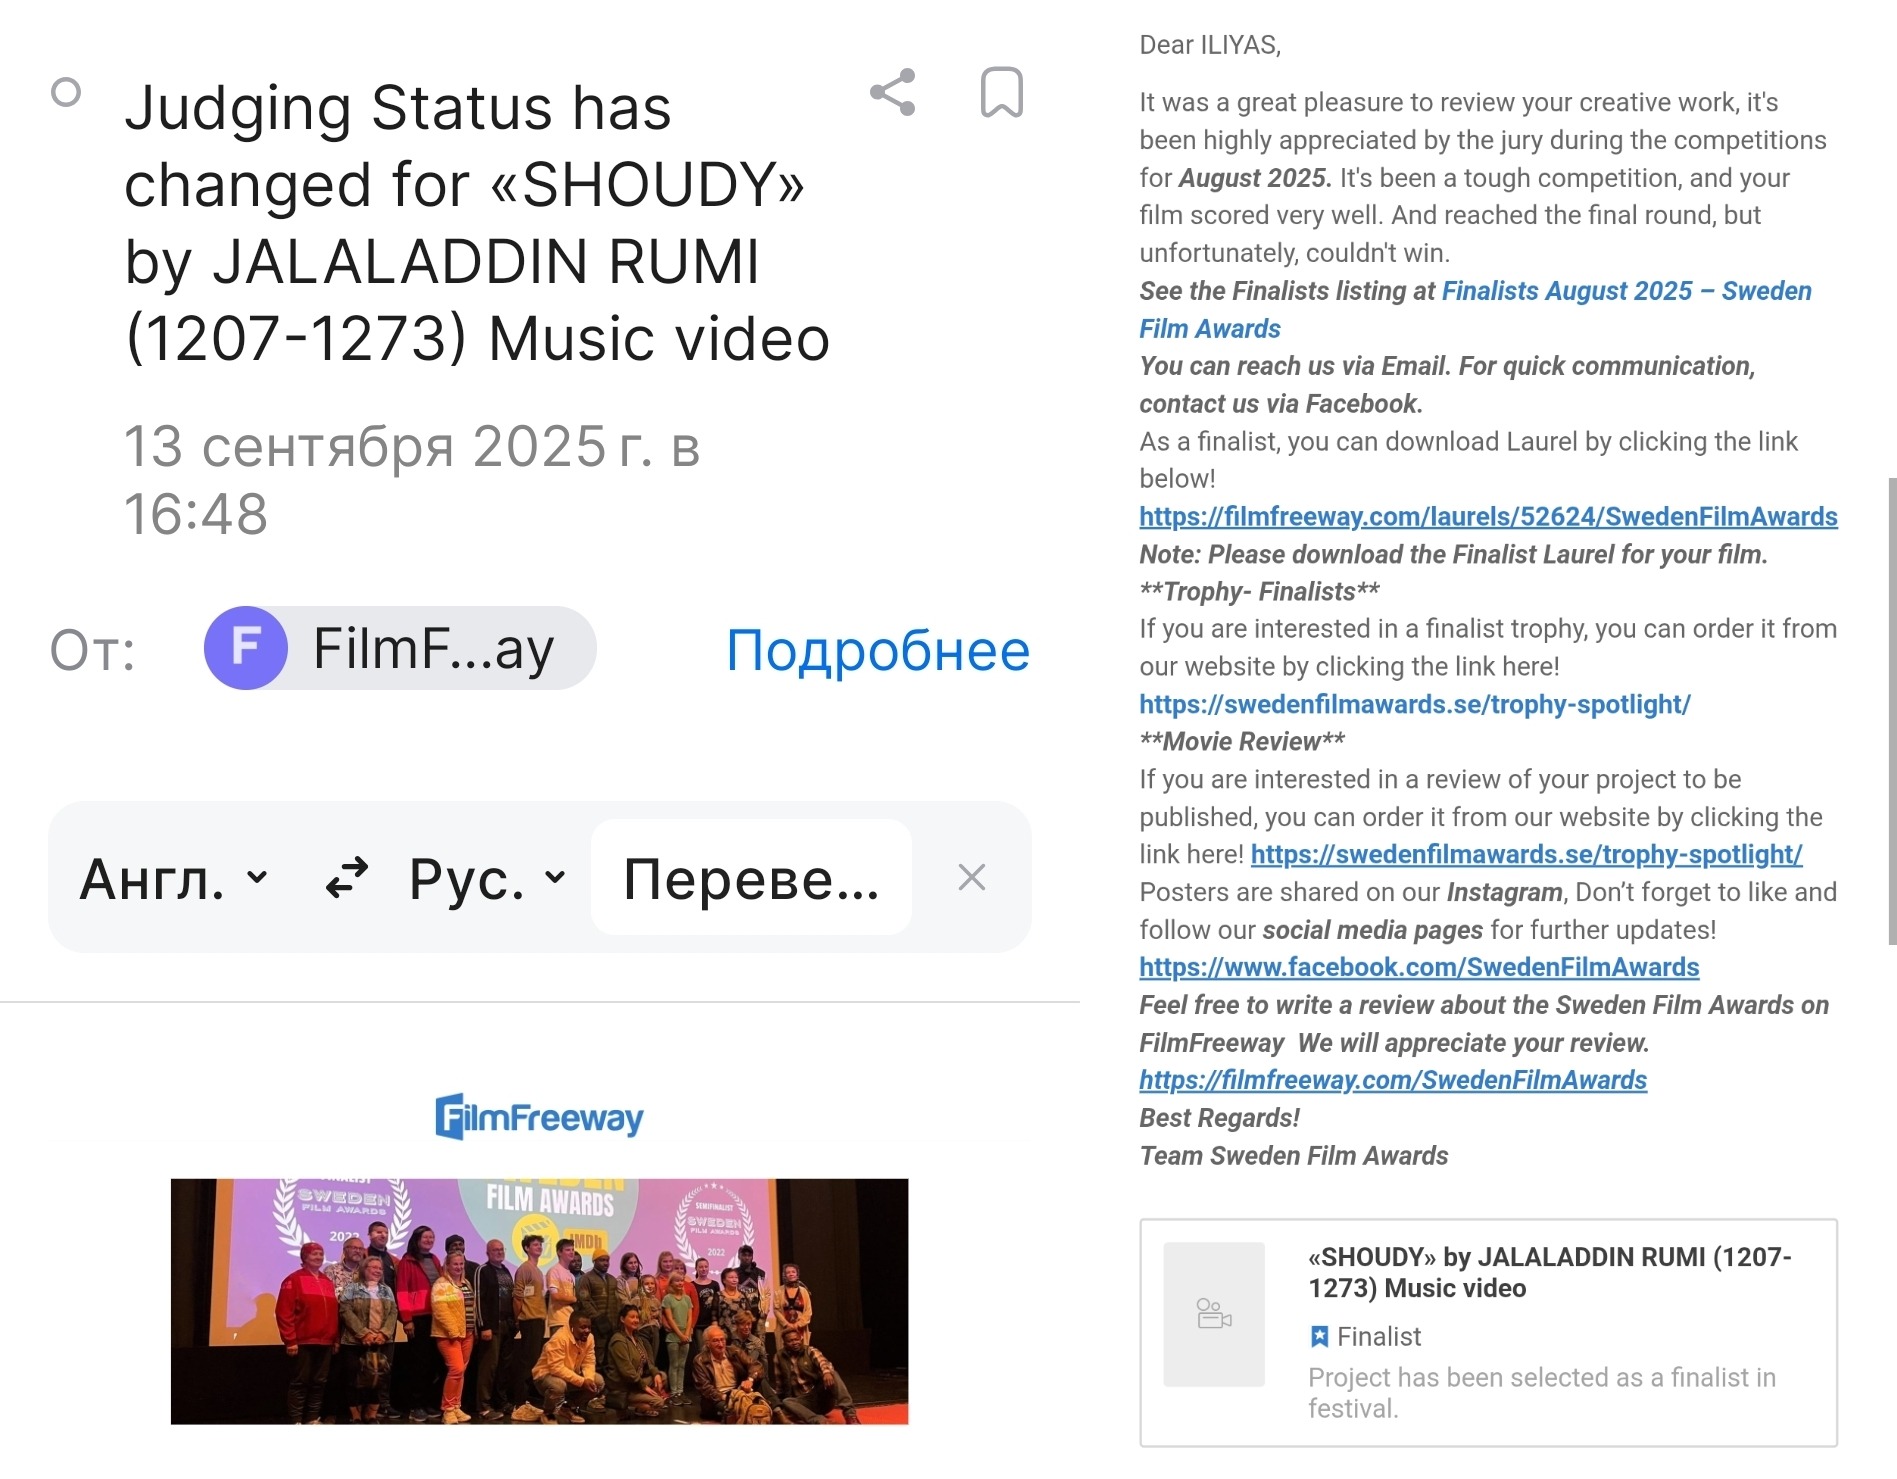
Task: Expand the Англ. source language dropdown
Action: [174, 878]
